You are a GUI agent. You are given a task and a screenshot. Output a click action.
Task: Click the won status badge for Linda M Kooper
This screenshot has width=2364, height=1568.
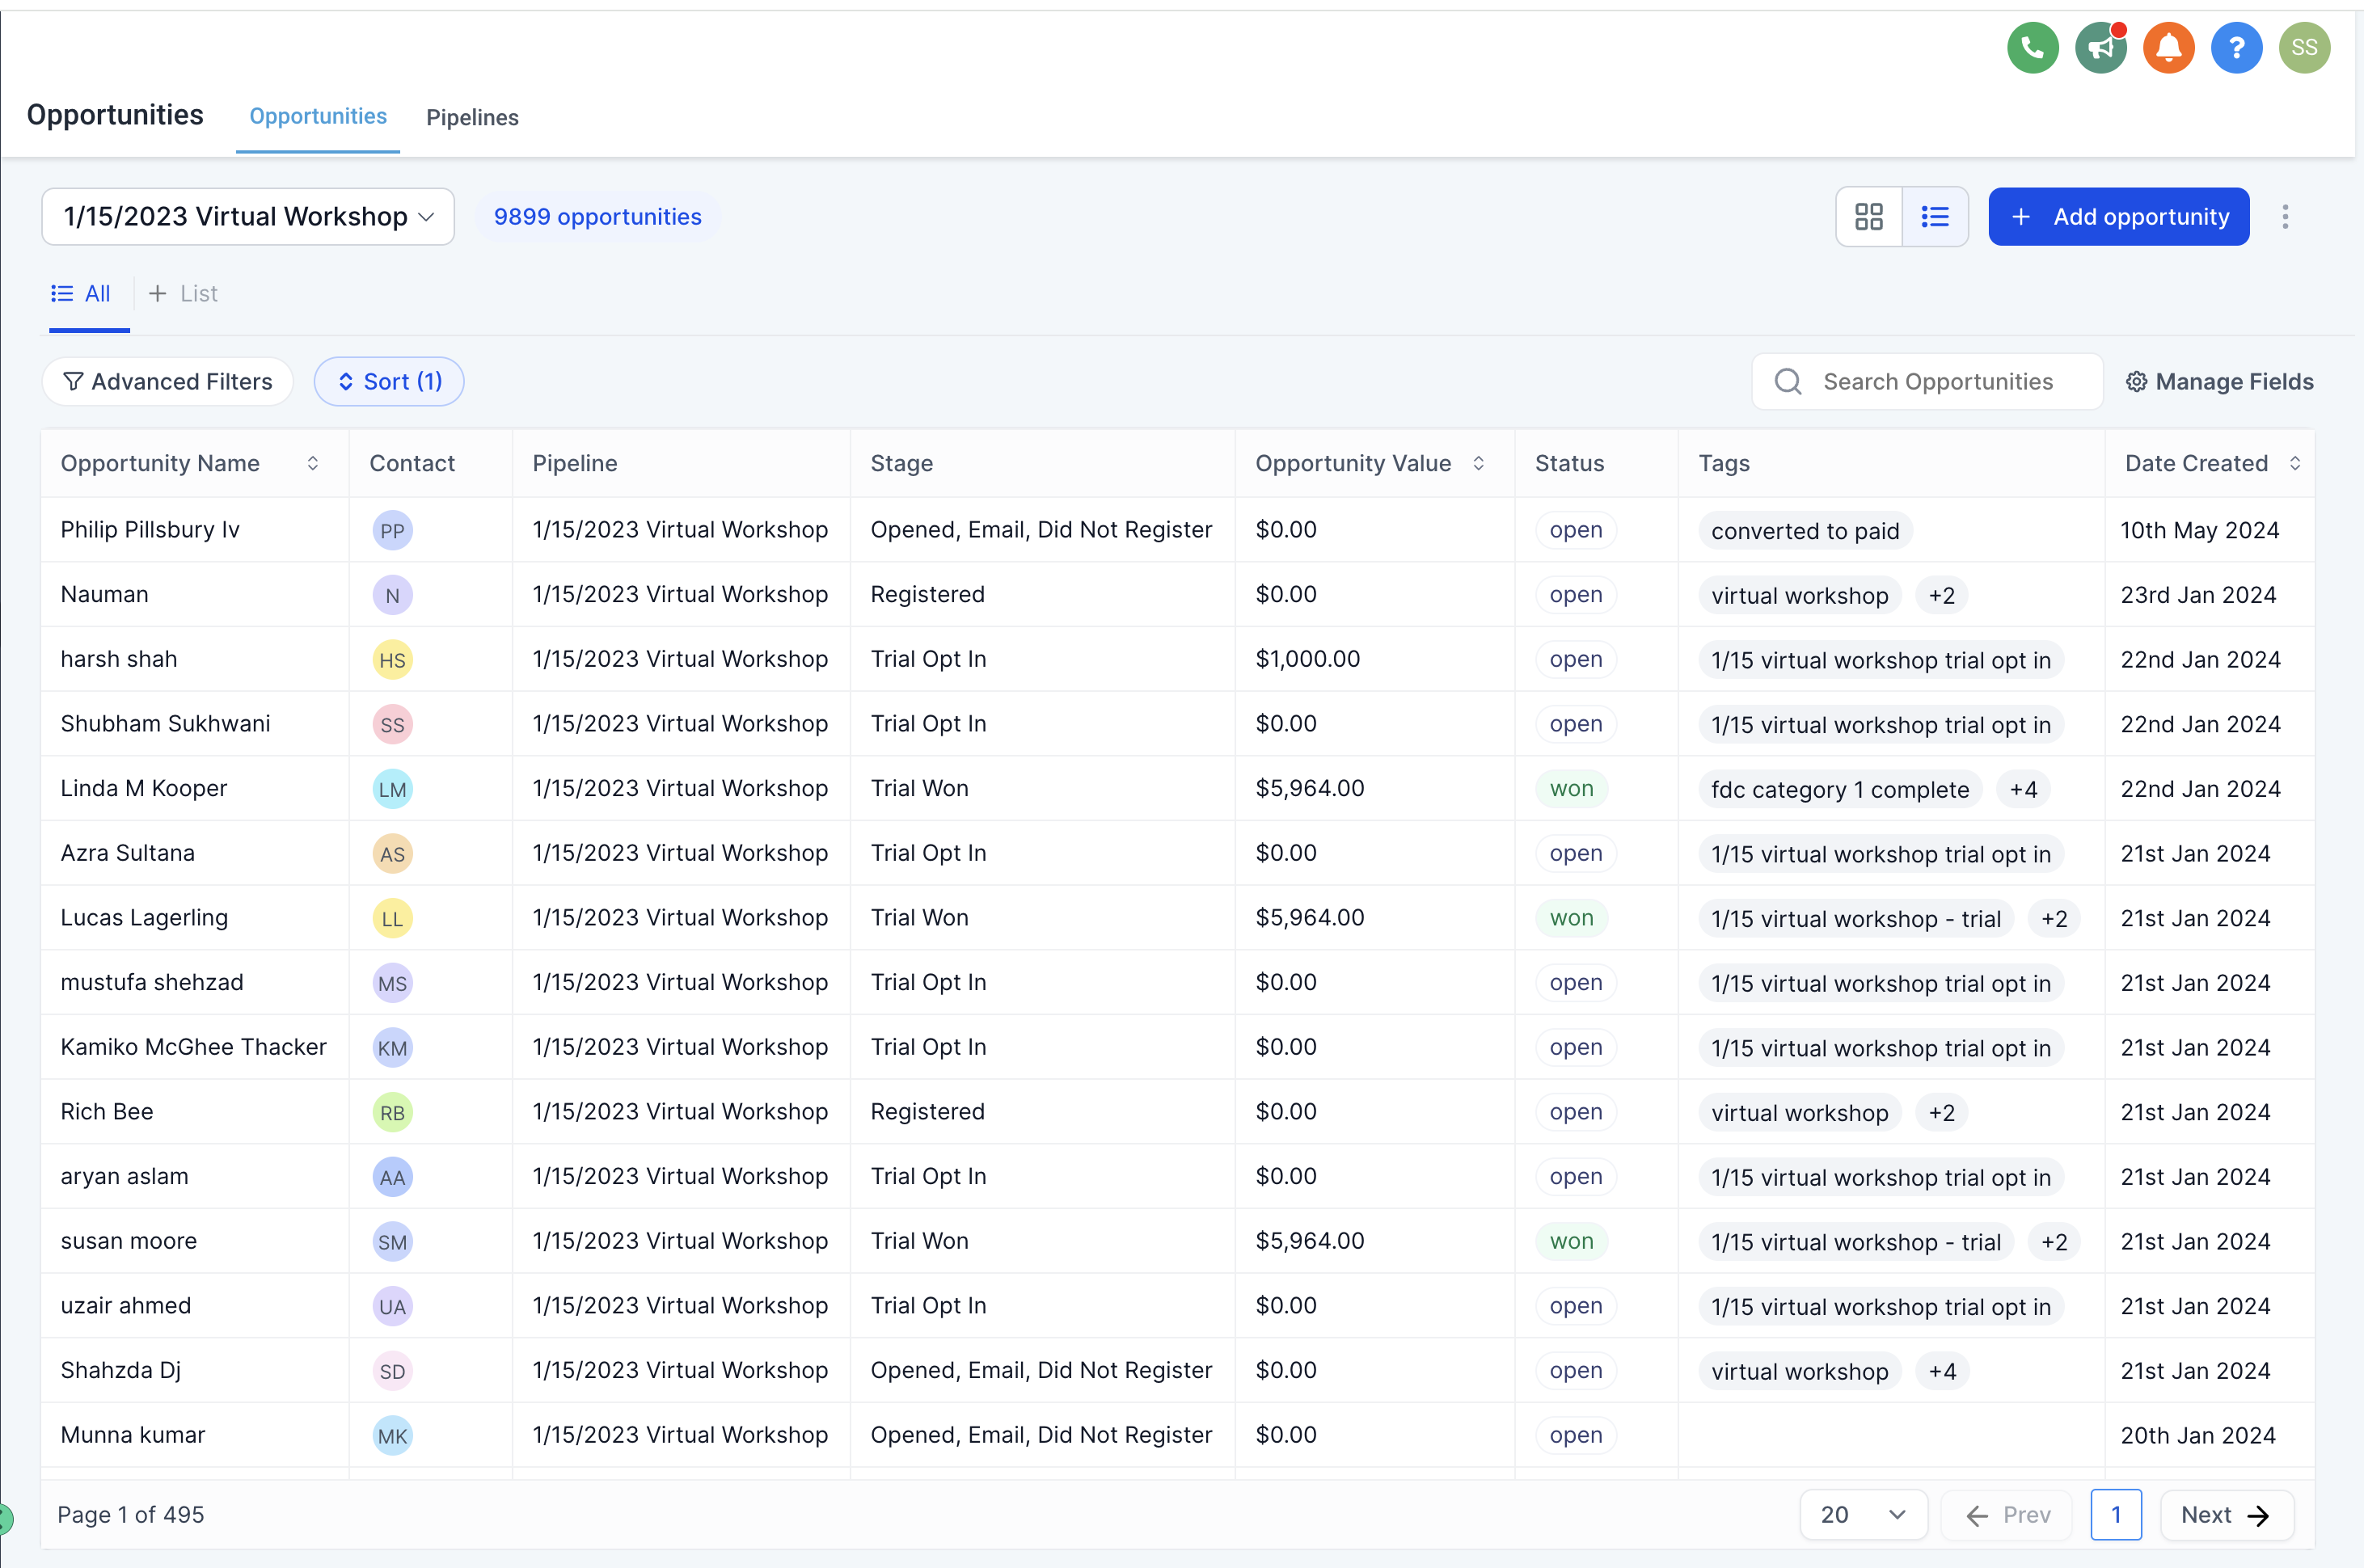(x=1571, y=789)
